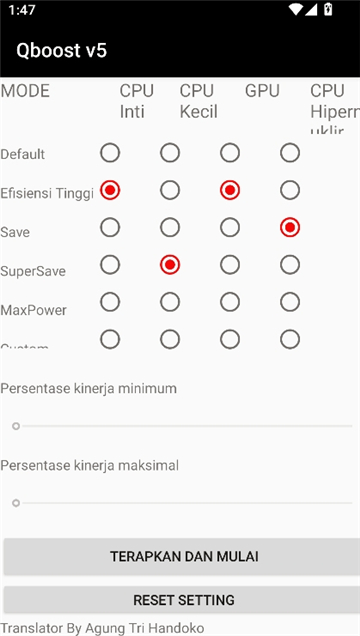Image resolution: width=360 pixels, height=636 pixels.
Task: Tap the Terapkan Dan Mulai button
Action: (x=182, y=556)
